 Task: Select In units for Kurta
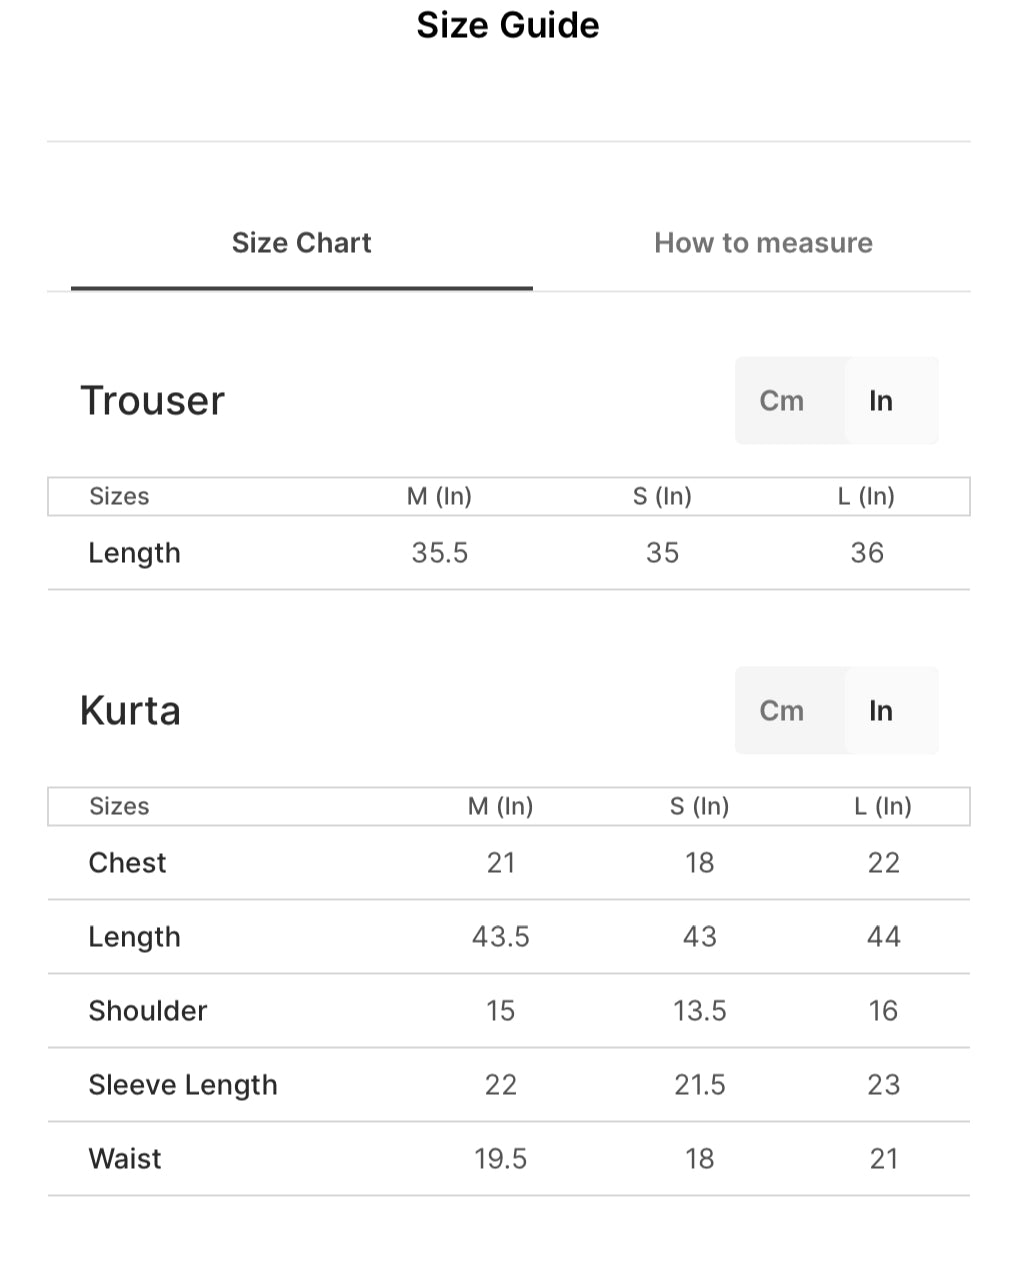(x=881, y=711)
